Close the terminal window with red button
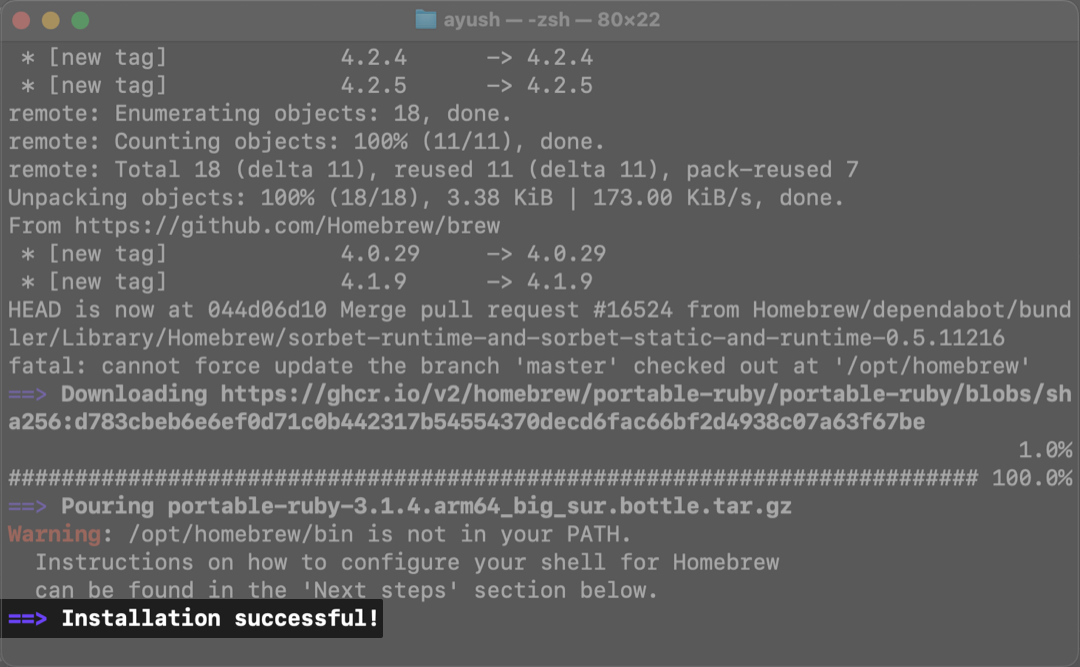The image size is (1080, 667). (x=21, y=20)
